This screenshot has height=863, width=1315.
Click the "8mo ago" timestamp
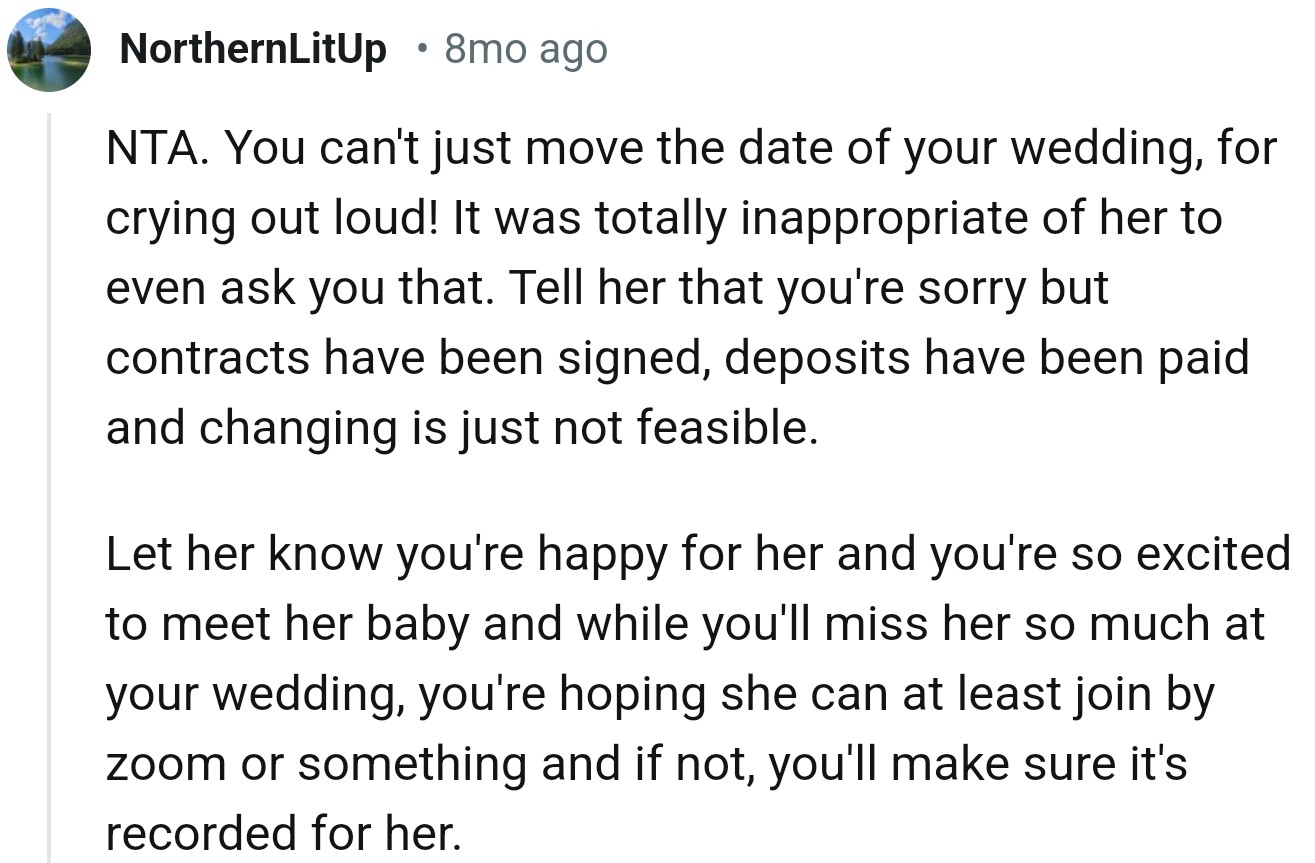point(525,49)
